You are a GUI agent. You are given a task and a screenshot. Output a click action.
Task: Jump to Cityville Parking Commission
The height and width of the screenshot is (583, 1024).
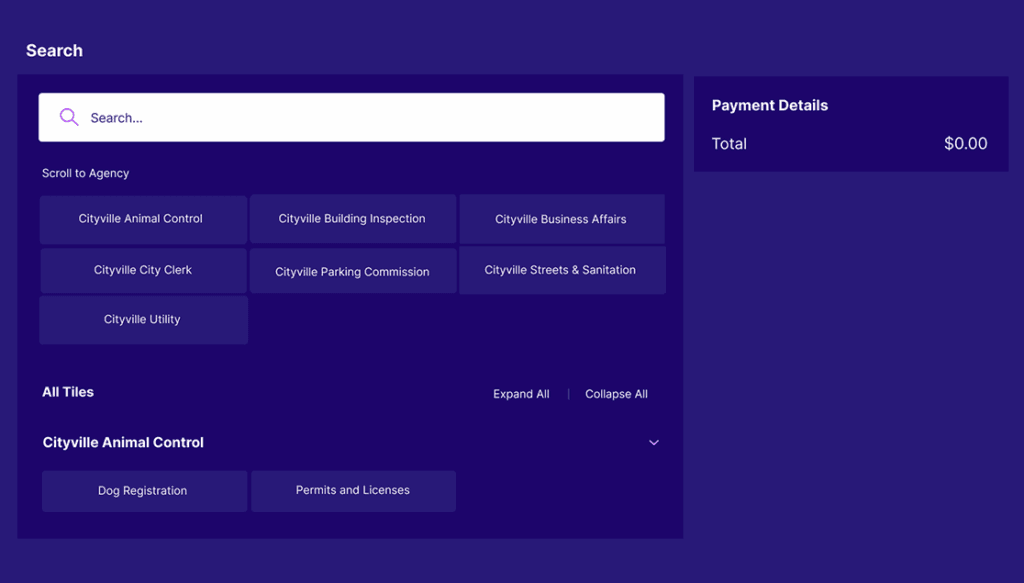click(x=352, y=270)
